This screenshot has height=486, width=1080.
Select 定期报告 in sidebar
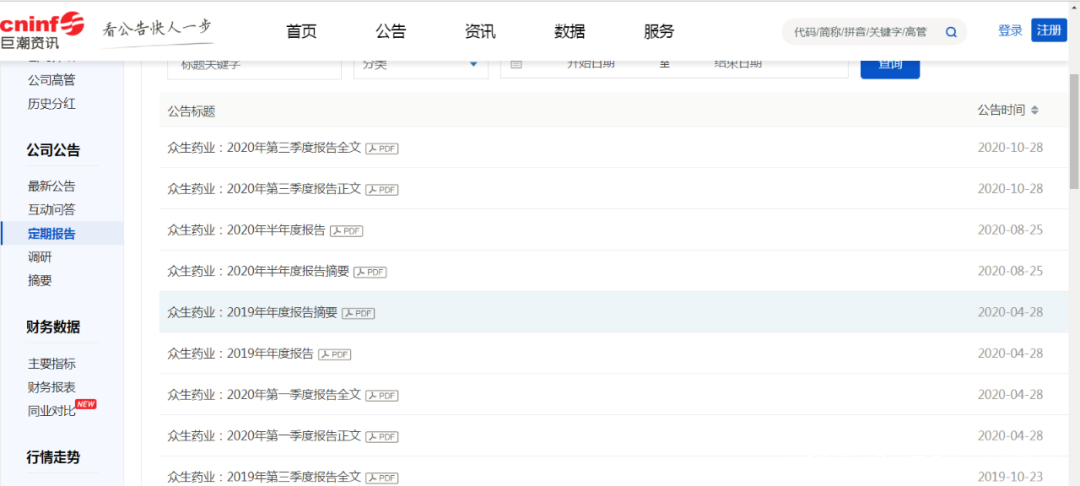[x=52, y=233]
